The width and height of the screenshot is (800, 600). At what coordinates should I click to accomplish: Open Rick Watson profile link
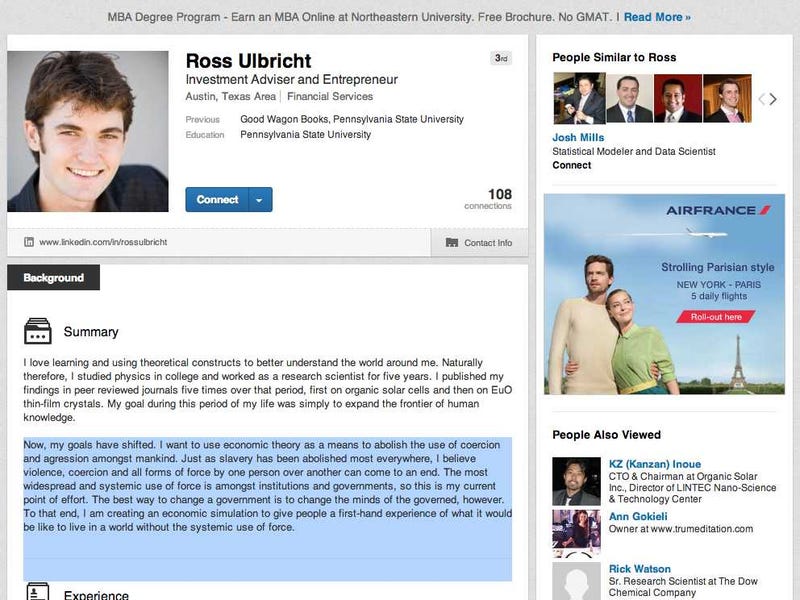(639, 569)
